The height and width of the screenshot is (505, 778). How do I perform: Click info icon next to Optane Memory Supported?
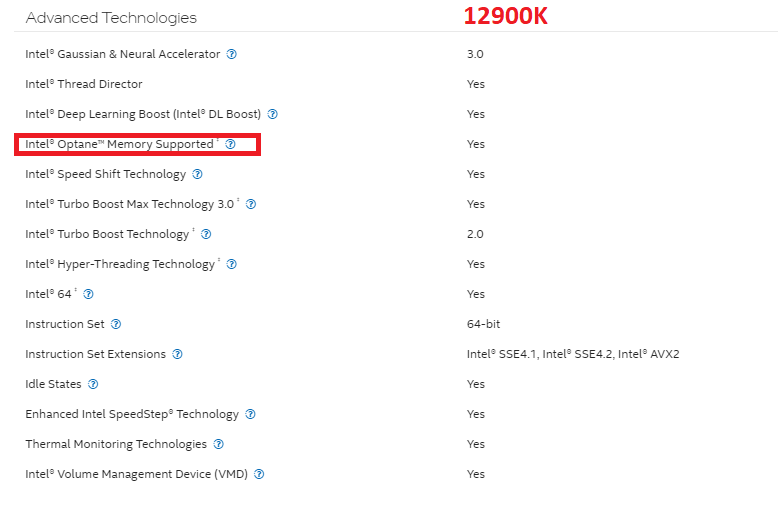pos(230,144)
